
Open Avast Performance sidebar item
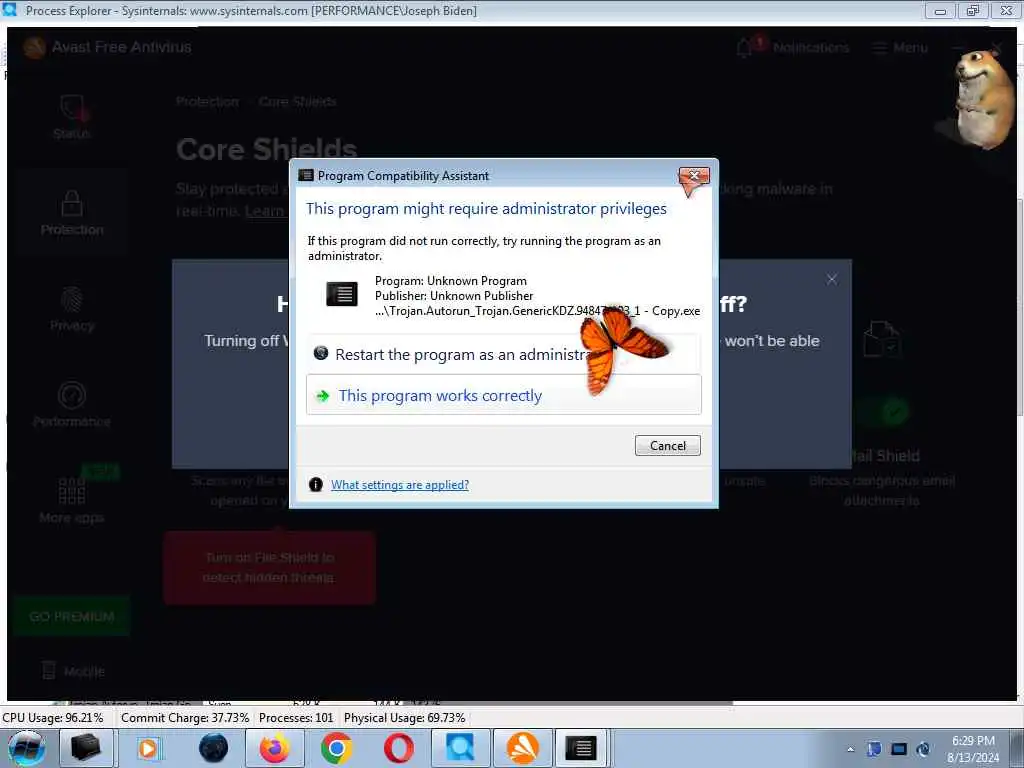point(72,405)
